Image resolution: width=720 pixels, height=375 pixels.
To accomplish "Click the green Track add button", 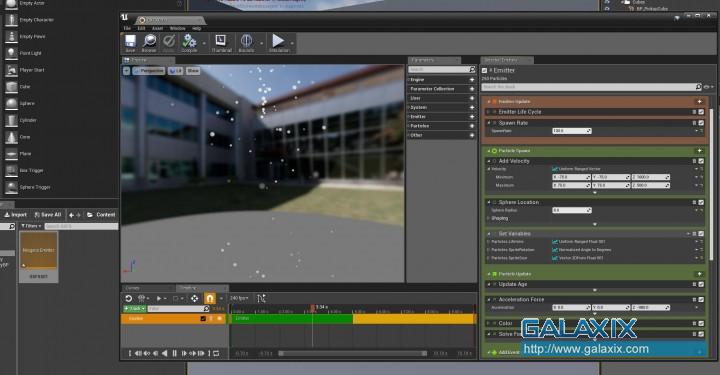I will pyautogui.click(x=134, y=309).
